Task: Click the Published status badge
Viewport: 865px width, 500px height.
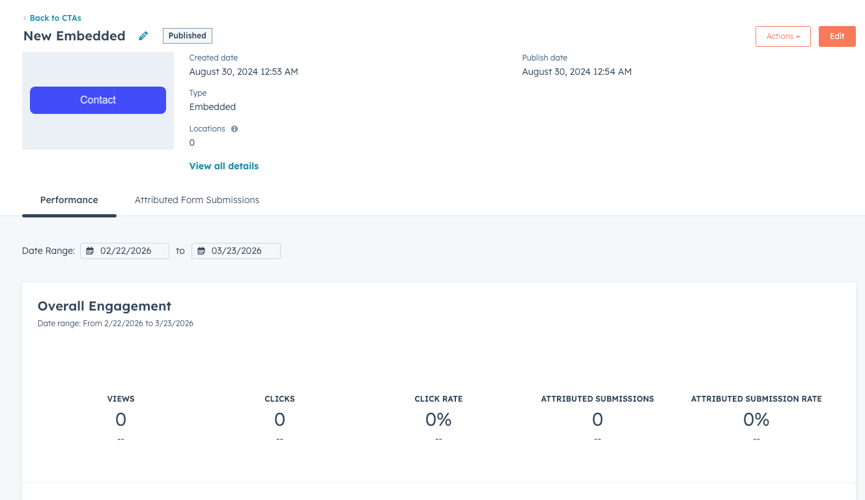Action: pyautogui.click(x=188, y=36)
